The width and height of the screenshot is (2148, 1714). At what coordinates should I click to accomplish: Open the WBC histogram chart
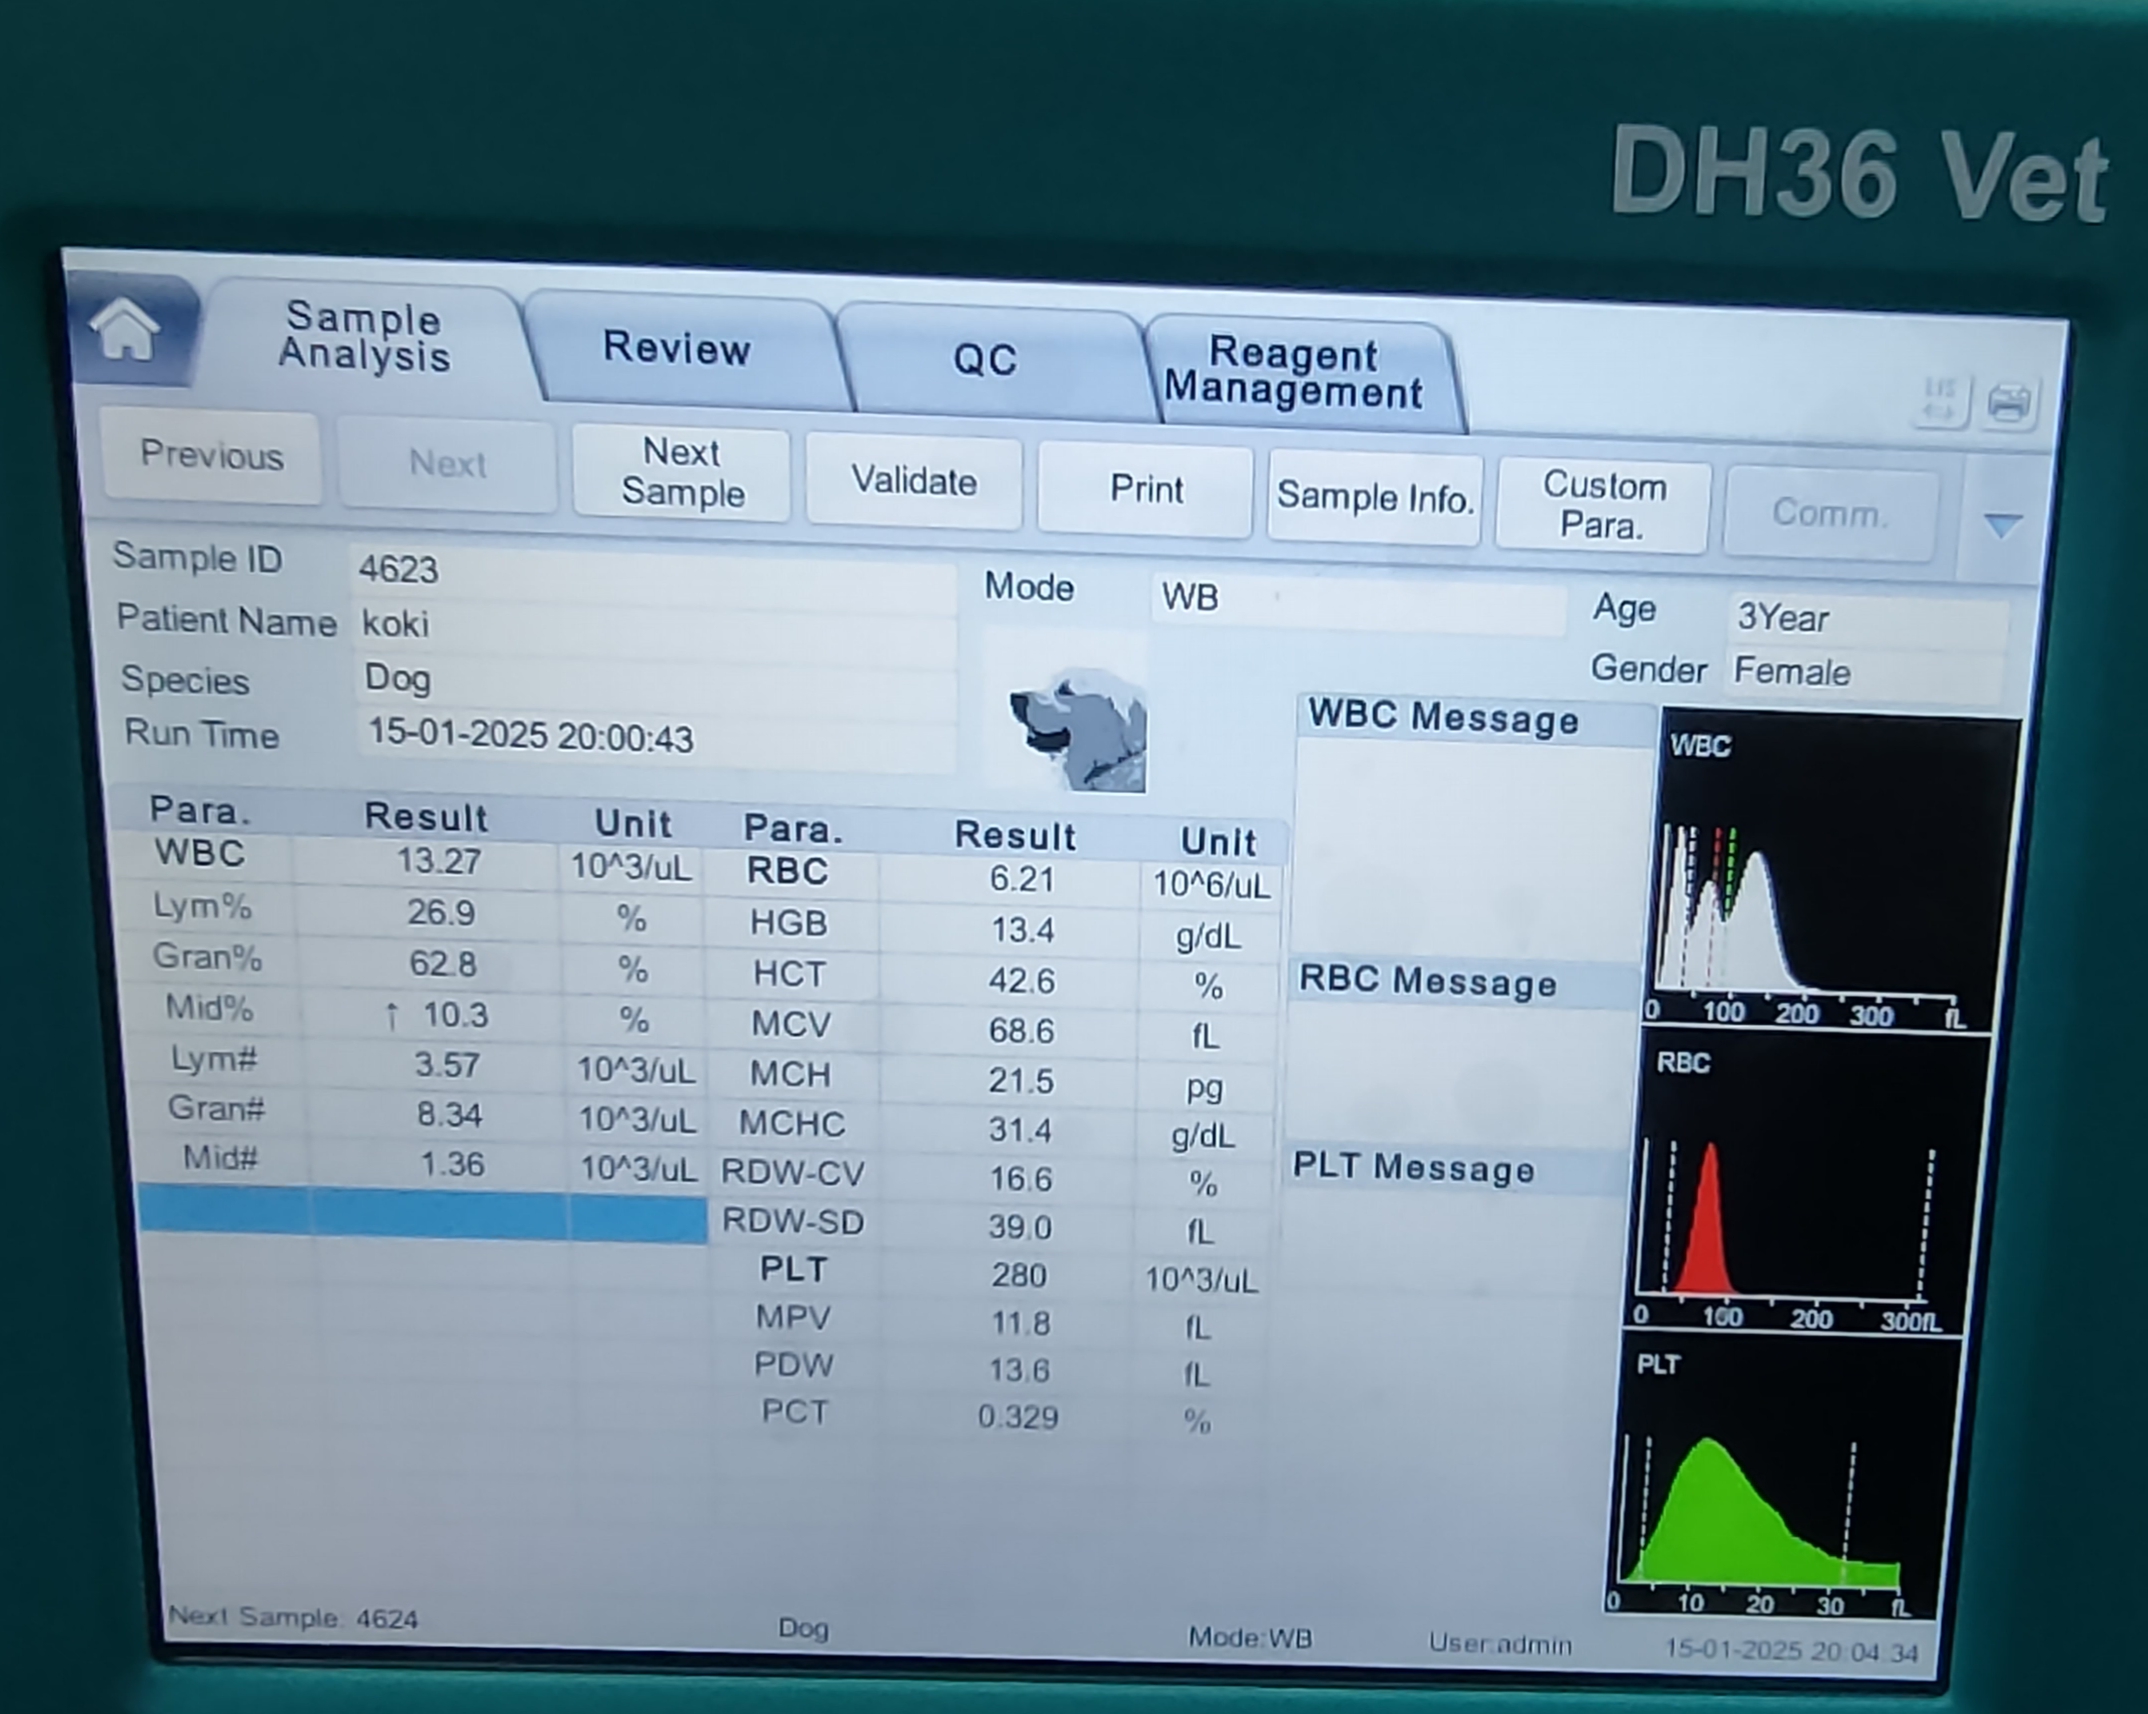click(1820, 870)
